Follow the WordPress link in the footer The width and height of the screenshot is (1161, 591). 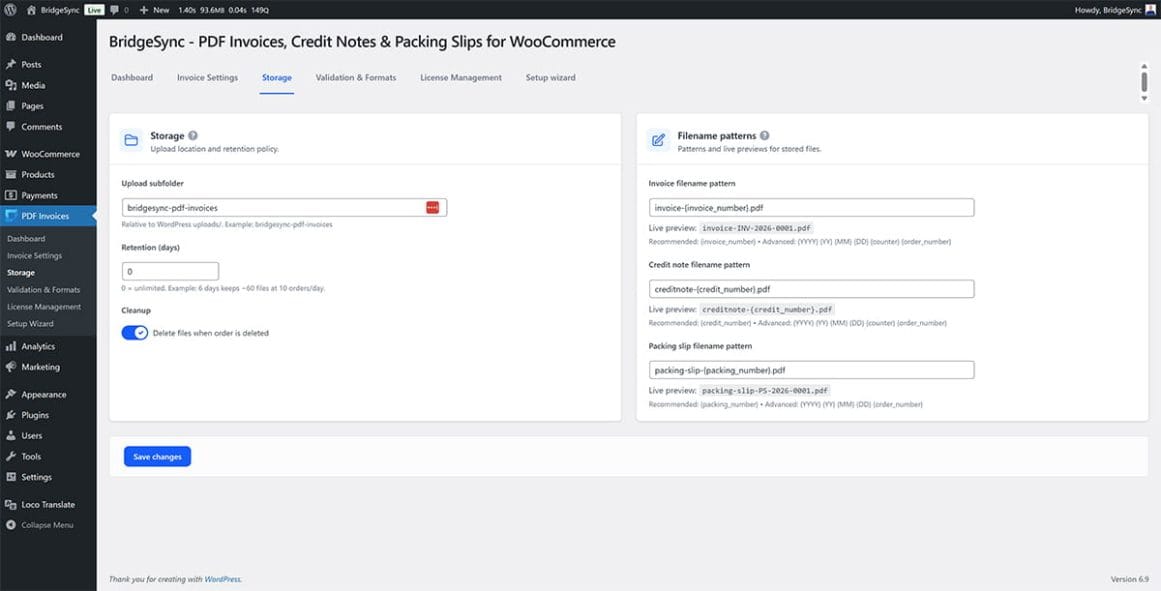222,579
